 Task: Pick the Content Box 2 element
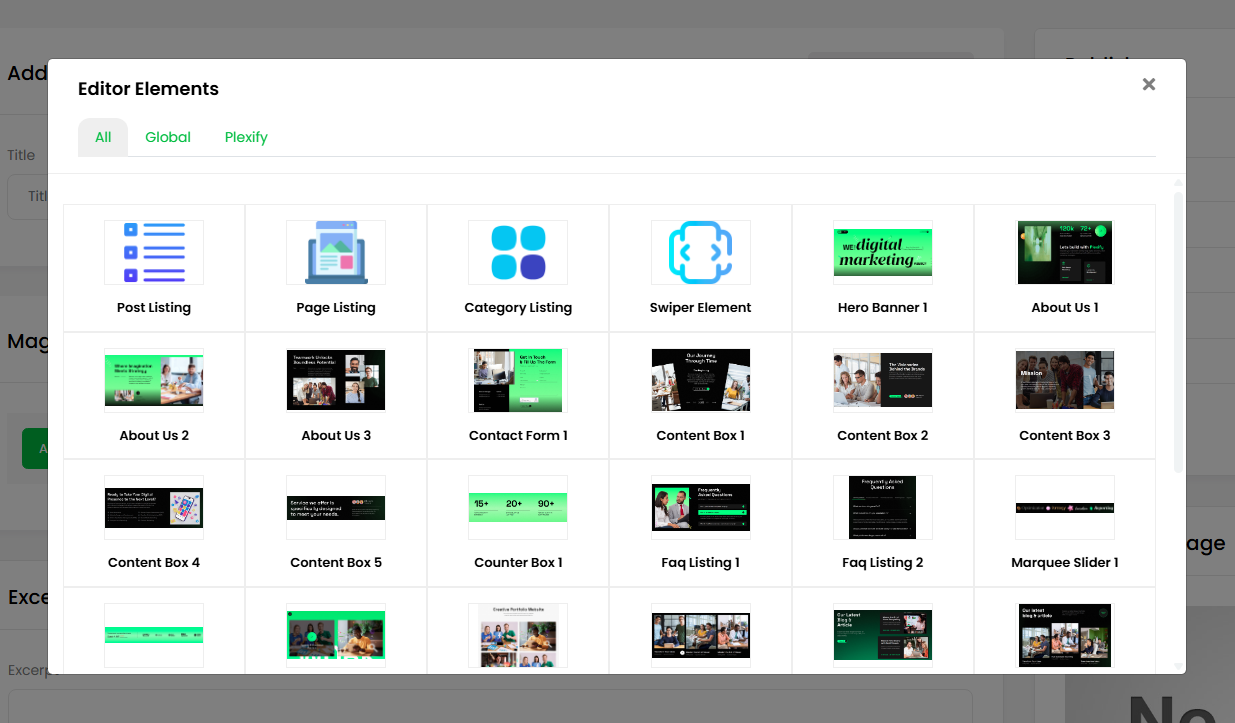click(x=882, y=380)
